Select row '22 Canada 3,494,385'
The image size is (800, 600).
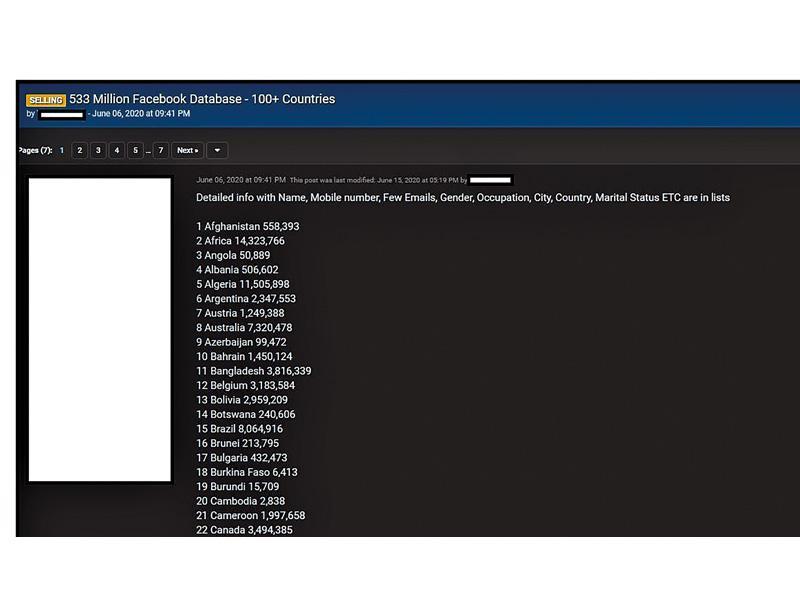(x=244, y=530)
